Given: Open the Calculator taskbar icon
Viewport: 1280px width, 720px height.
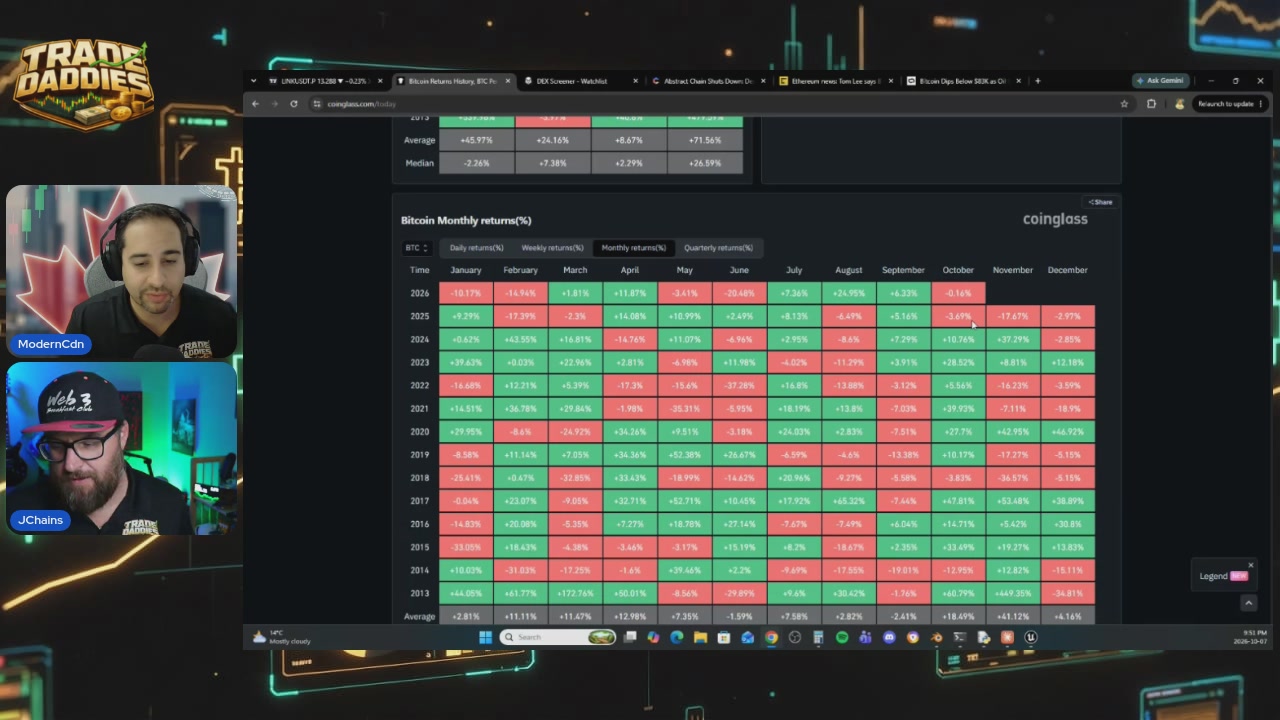Looking at the screenshot, I should (x=818, y=637).
